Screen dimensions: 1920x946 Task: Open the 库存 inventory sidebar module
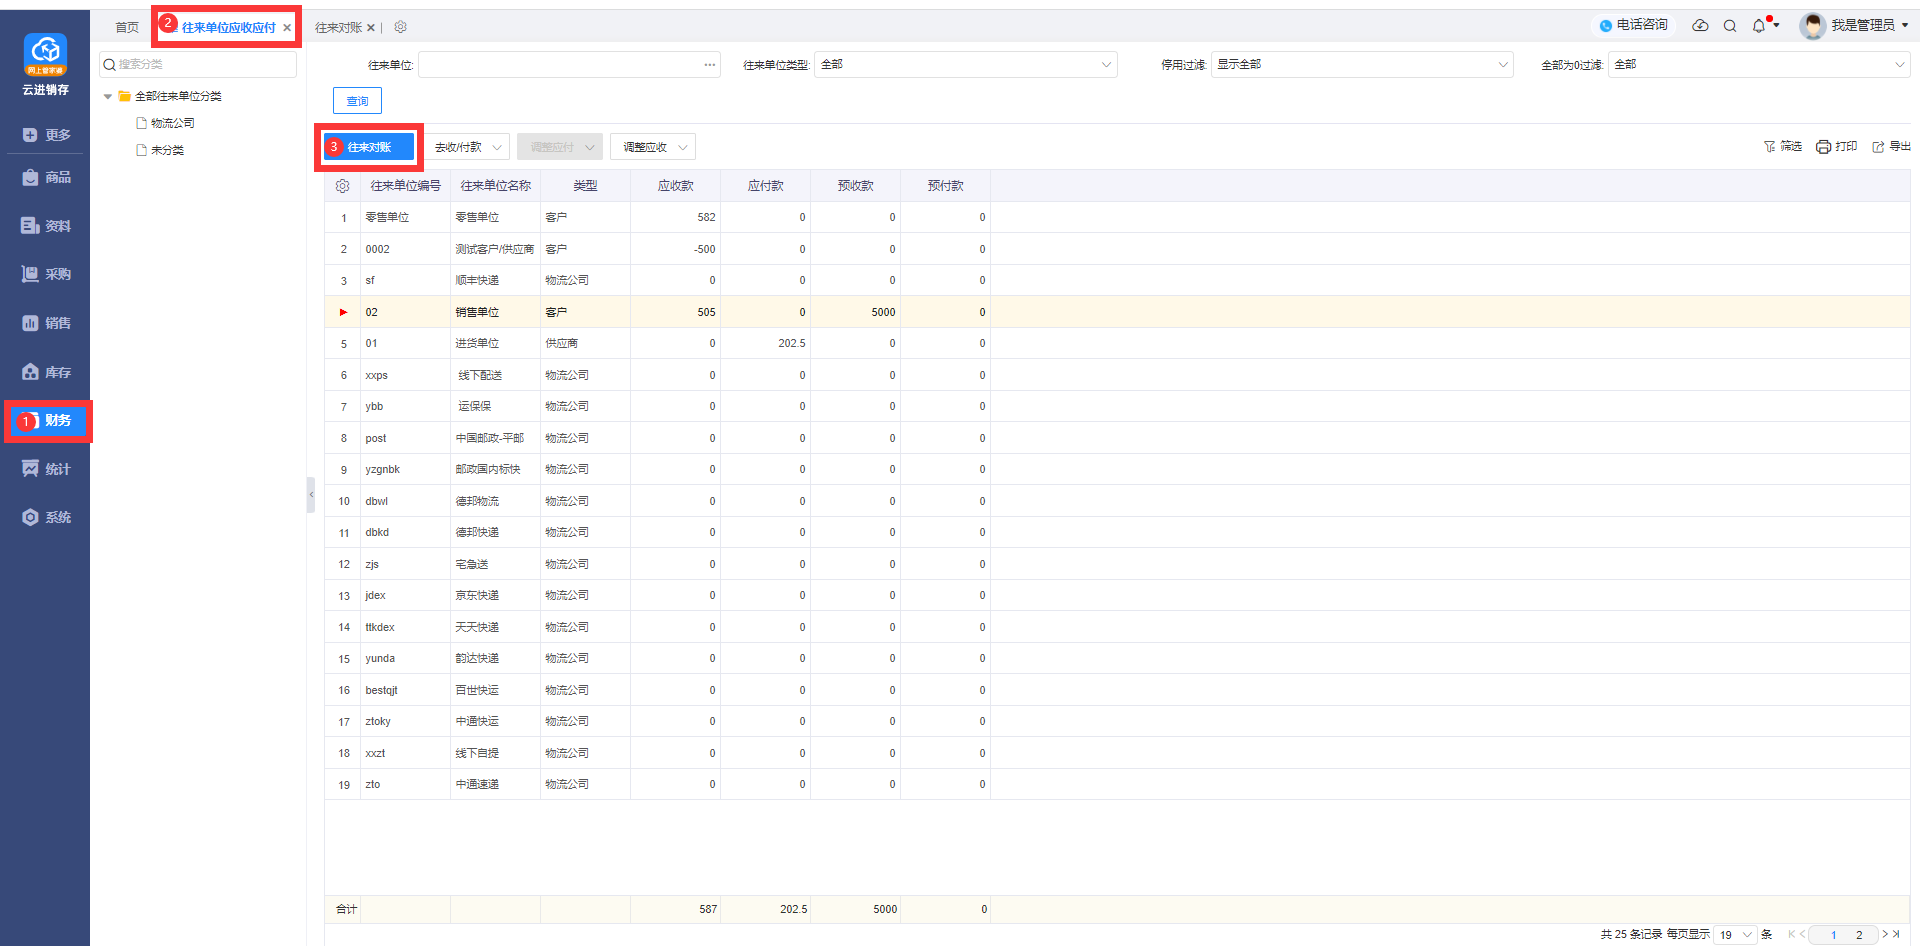tap(46, 372)
